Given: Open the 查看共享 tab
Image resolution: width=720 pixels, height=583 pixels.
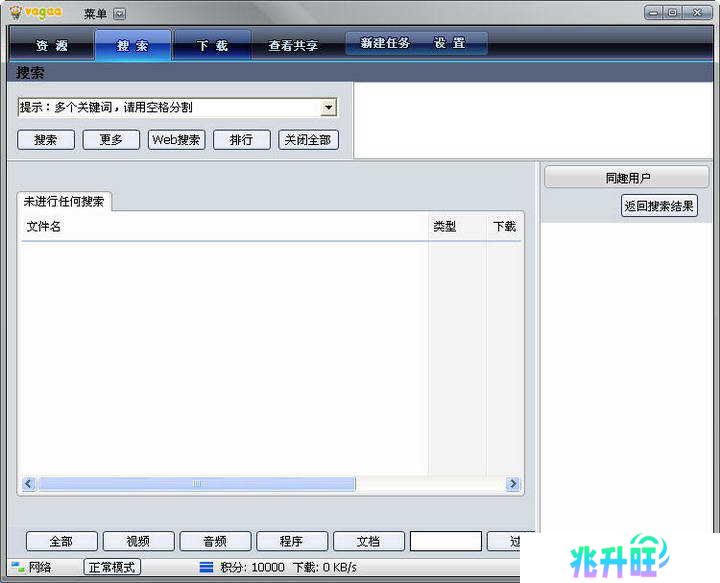Looking at the screenshot, I should click(293, 45).
